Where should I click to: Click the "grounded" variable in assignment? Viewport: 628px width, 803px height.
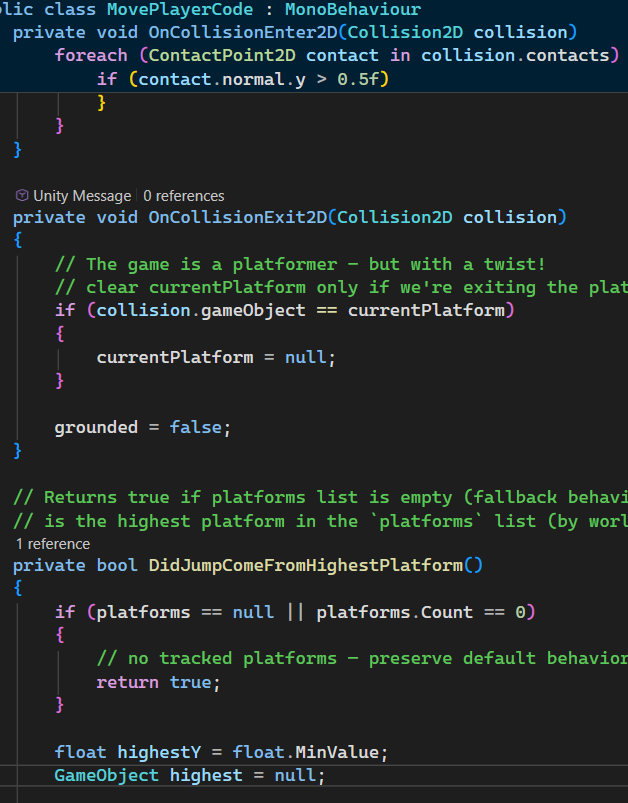tap(95, 427)
